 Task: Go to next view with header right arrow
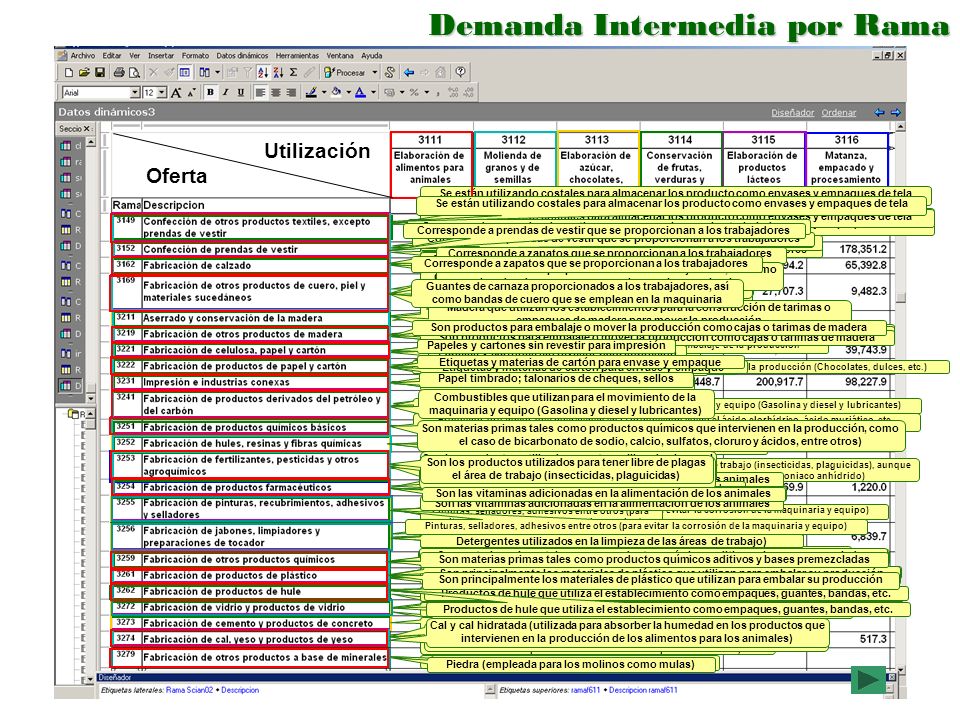click(x=896, y=112)
